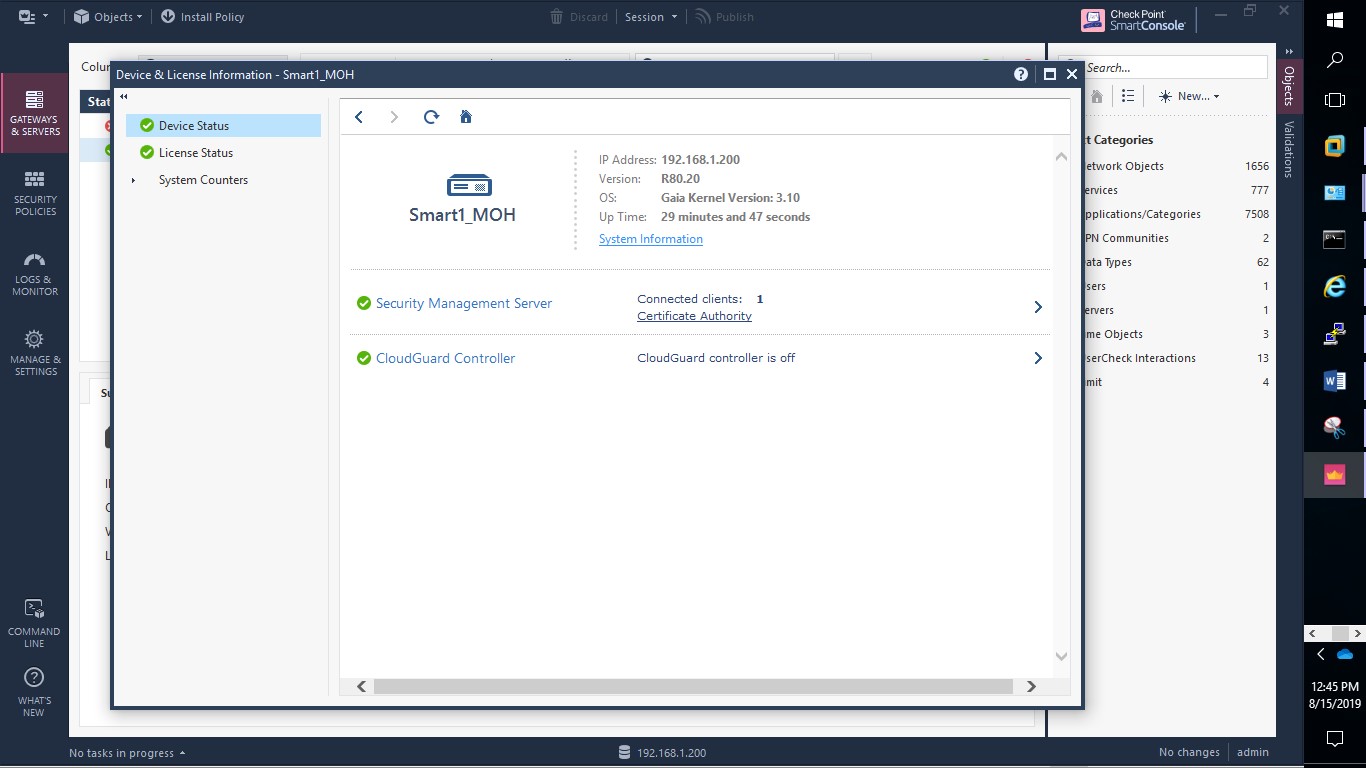
Task: Open the help question mark icon
Action: (x=1020, y=74)
